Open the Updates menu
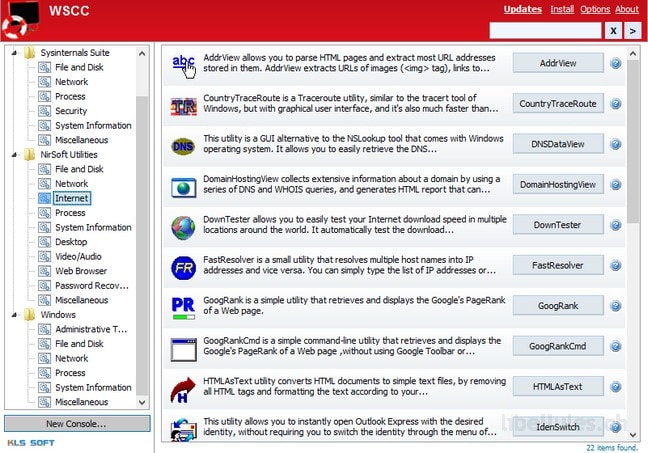The height and width of the screenshot is (453, 648). coord(522,9)
